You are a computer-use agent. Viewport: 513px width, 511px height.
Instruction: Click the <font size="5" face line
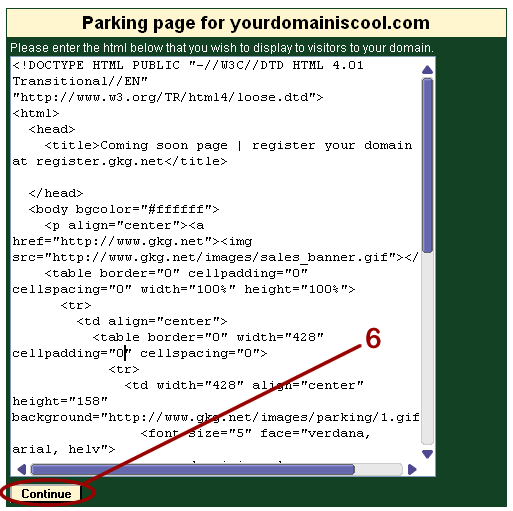(x=255, y=433)
